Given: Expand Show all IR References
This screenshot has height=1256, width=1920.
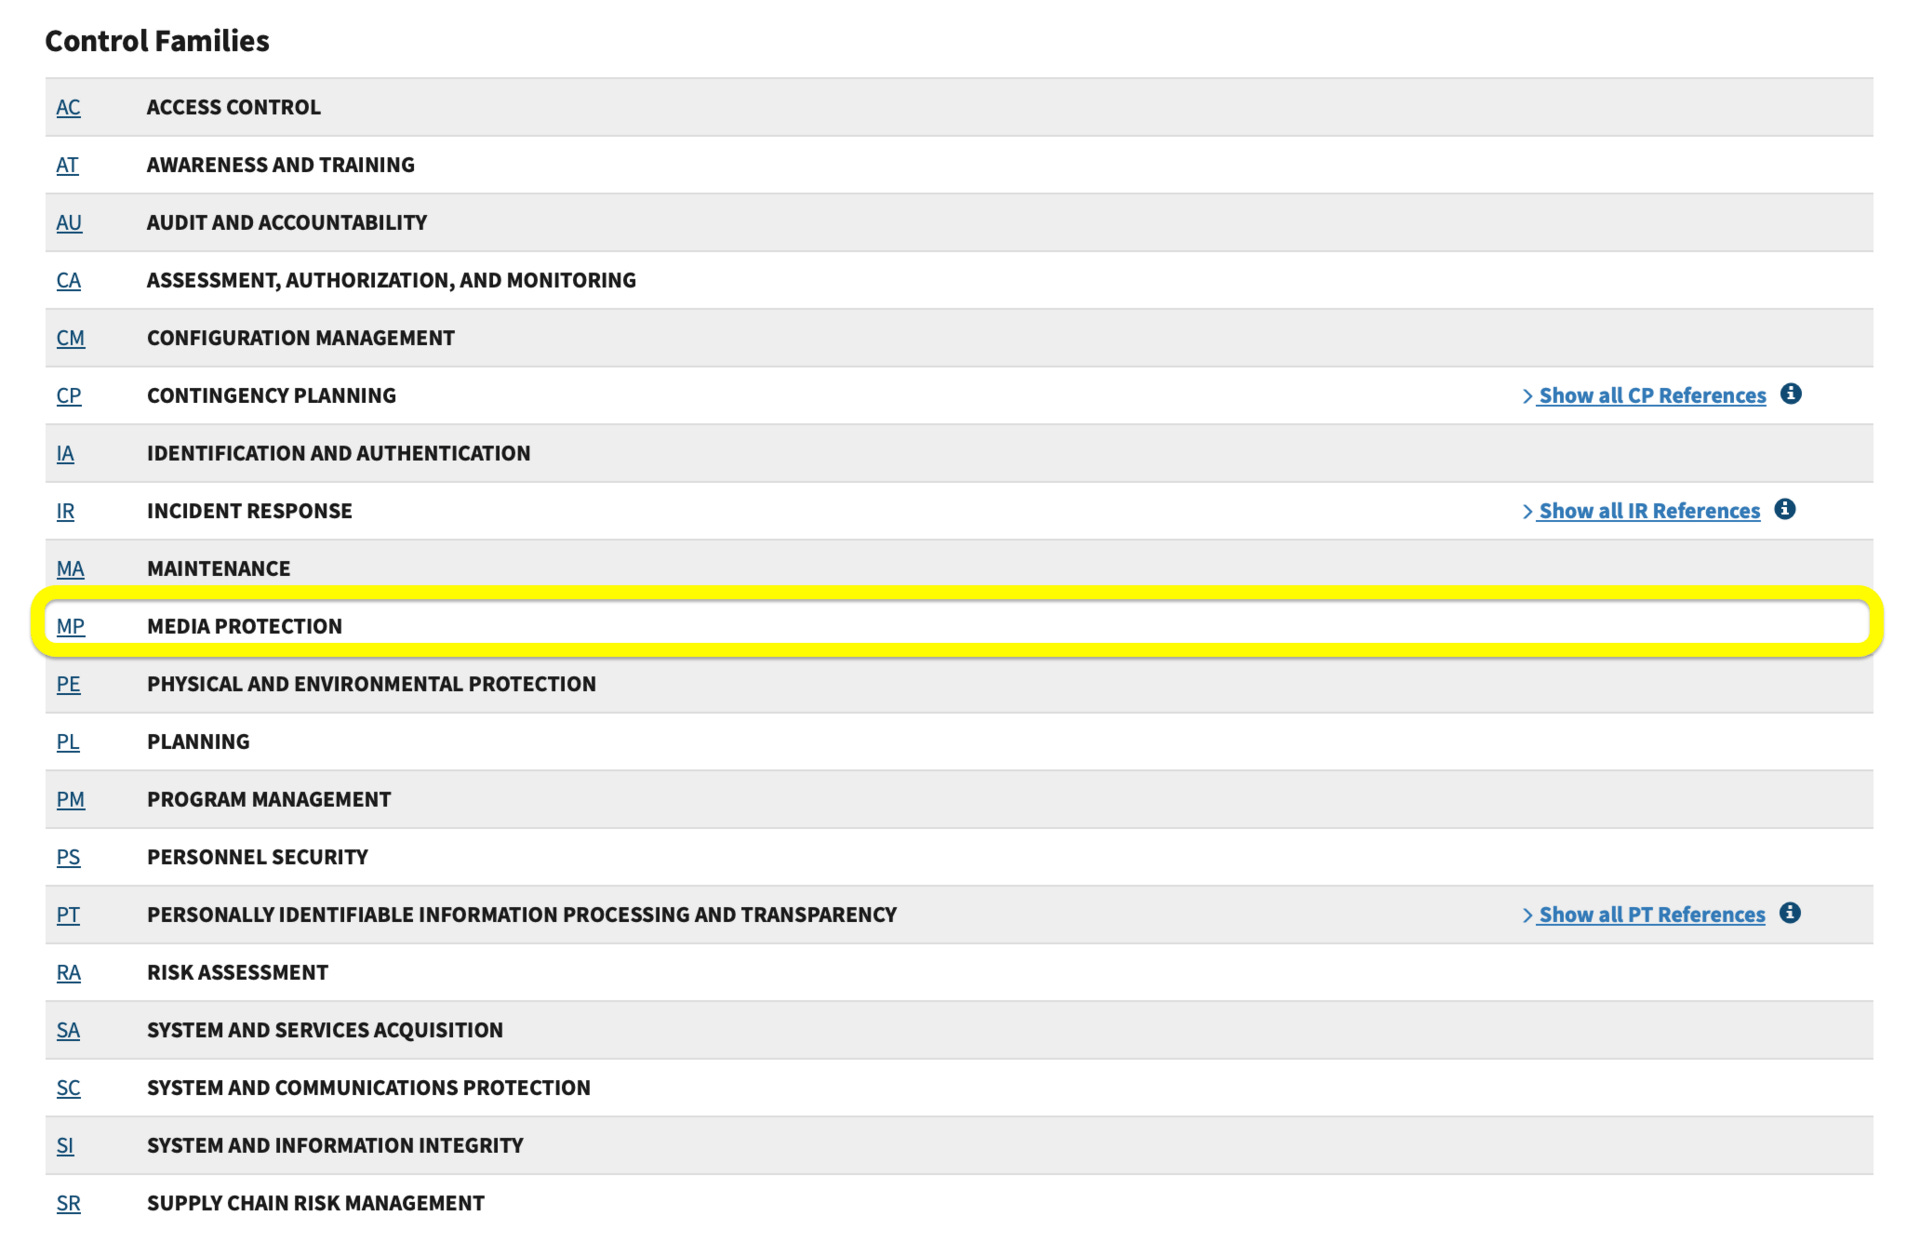Looking at the screenshot, I should (1648, 511).
